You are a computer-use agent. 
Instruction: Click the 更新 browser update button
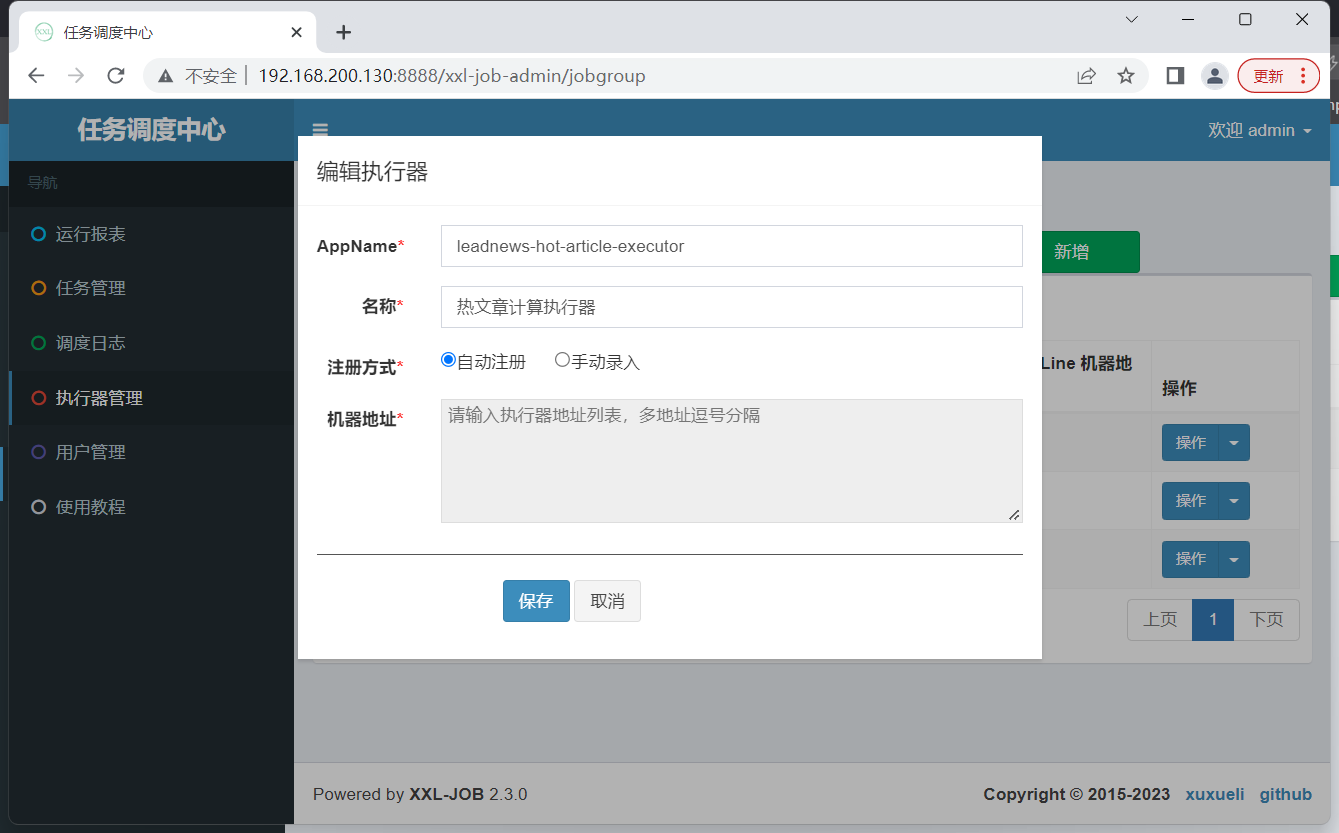1279,76
